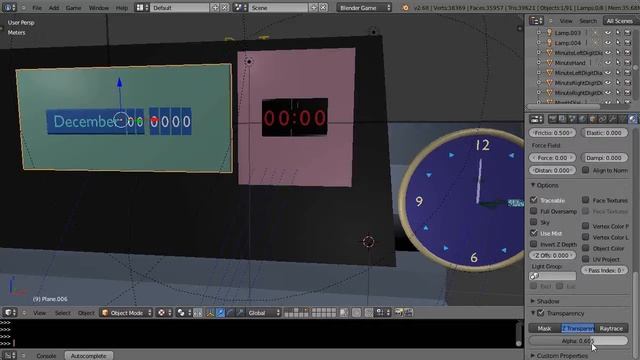Collapse the Options panel

[x=533, y=185]
